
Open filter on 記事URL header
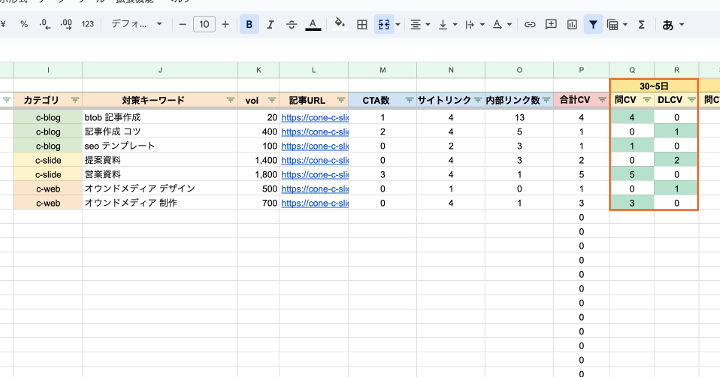pyautogui.click(x=341, y=100)
